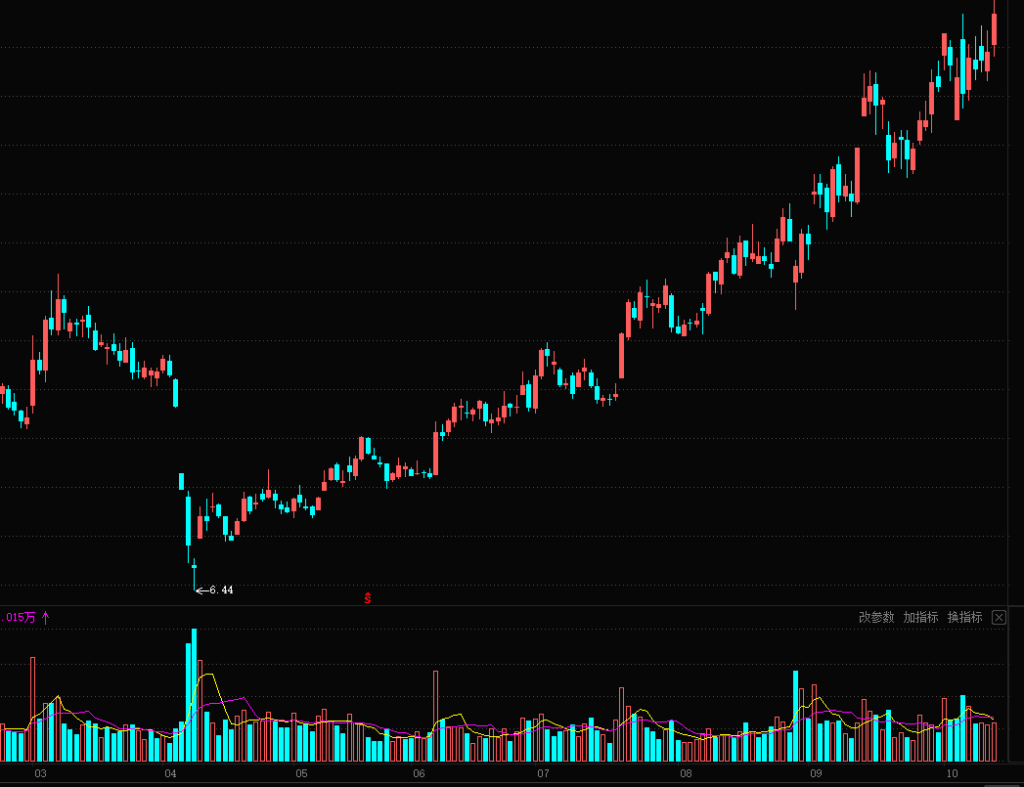This screenshot has width=1024, height=787.
Task: Click the 加指标 add indicator button
Action: pyautogui.click(x=920, y=617)
